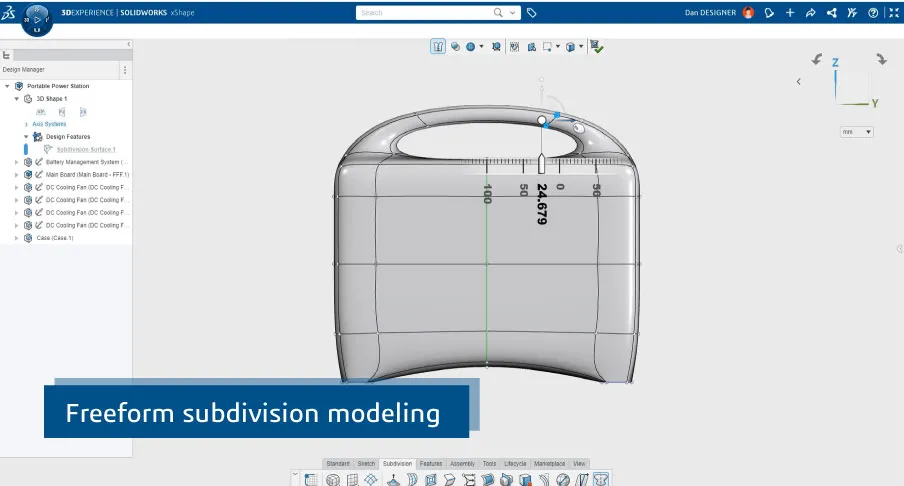The image size is (904, 486).
Task: Open the Assembly tab
Action: 461,464
